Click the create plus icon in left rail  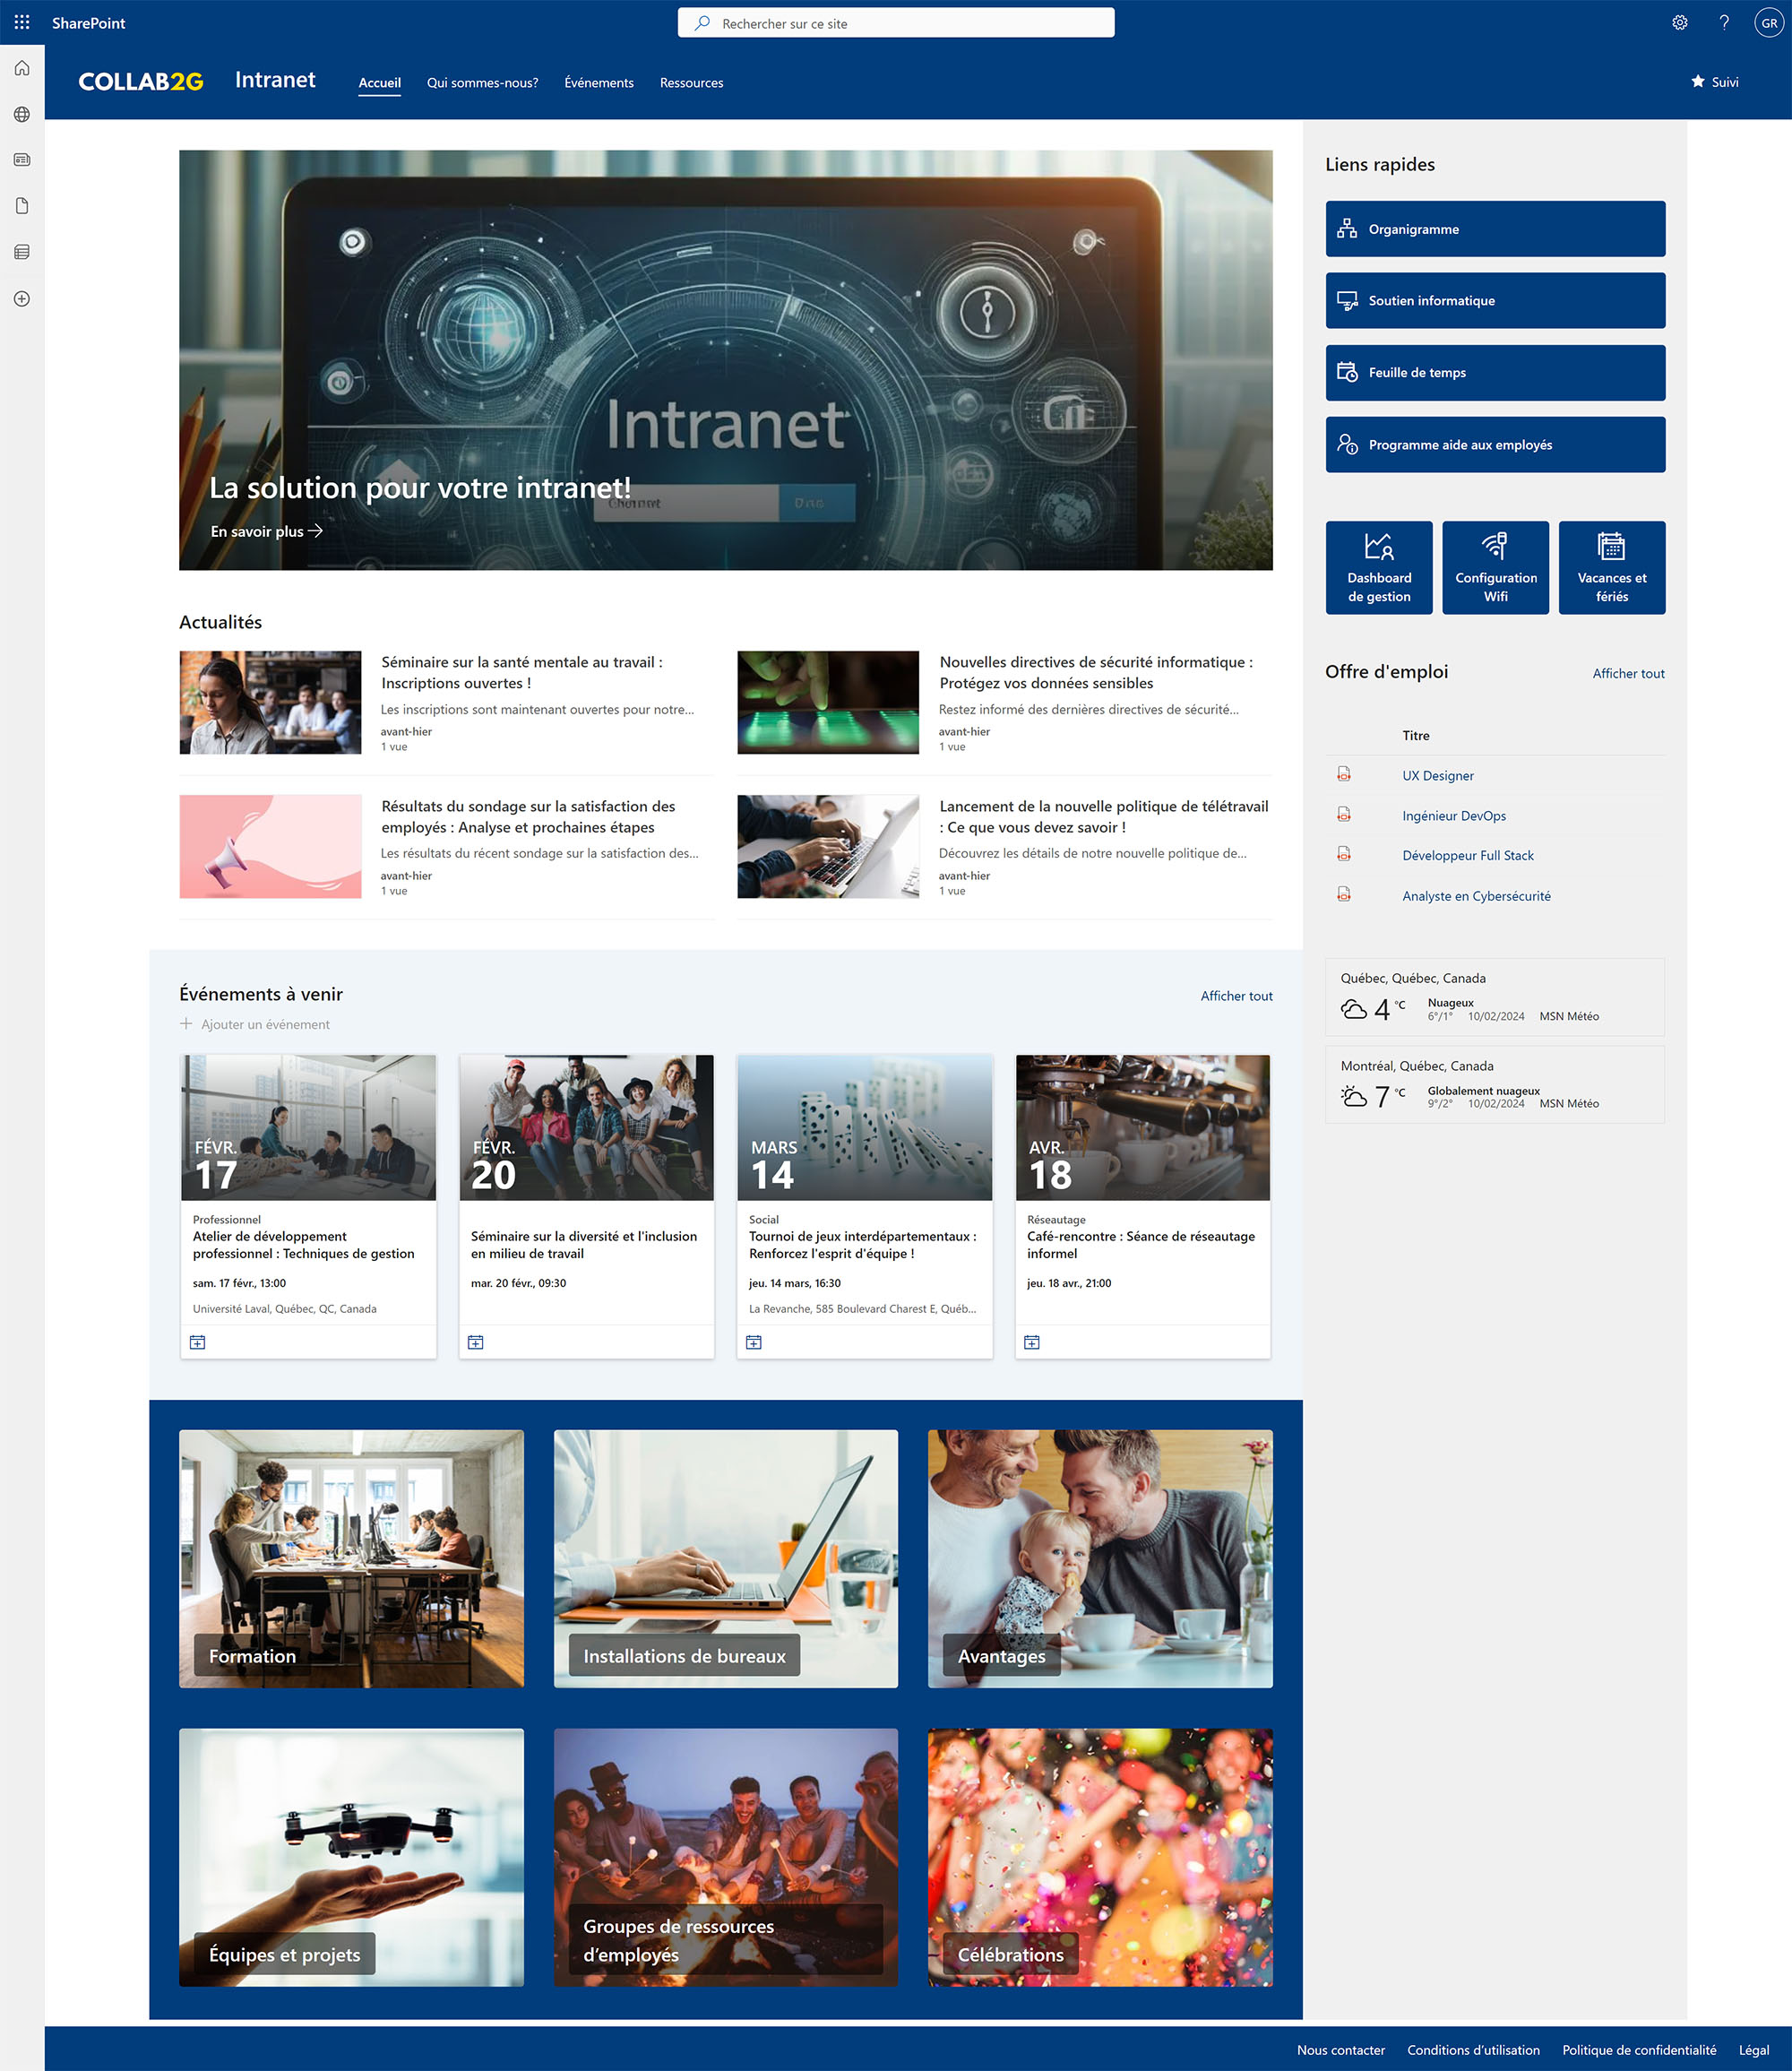pyautogui.click(x=22, y=298)
